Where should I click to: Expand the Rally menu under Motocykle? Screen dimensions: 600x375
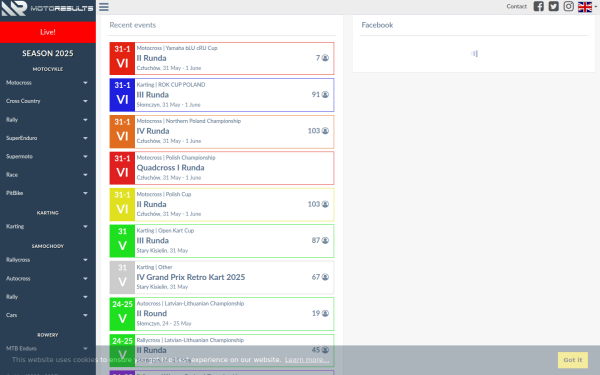tap(48, 120)
